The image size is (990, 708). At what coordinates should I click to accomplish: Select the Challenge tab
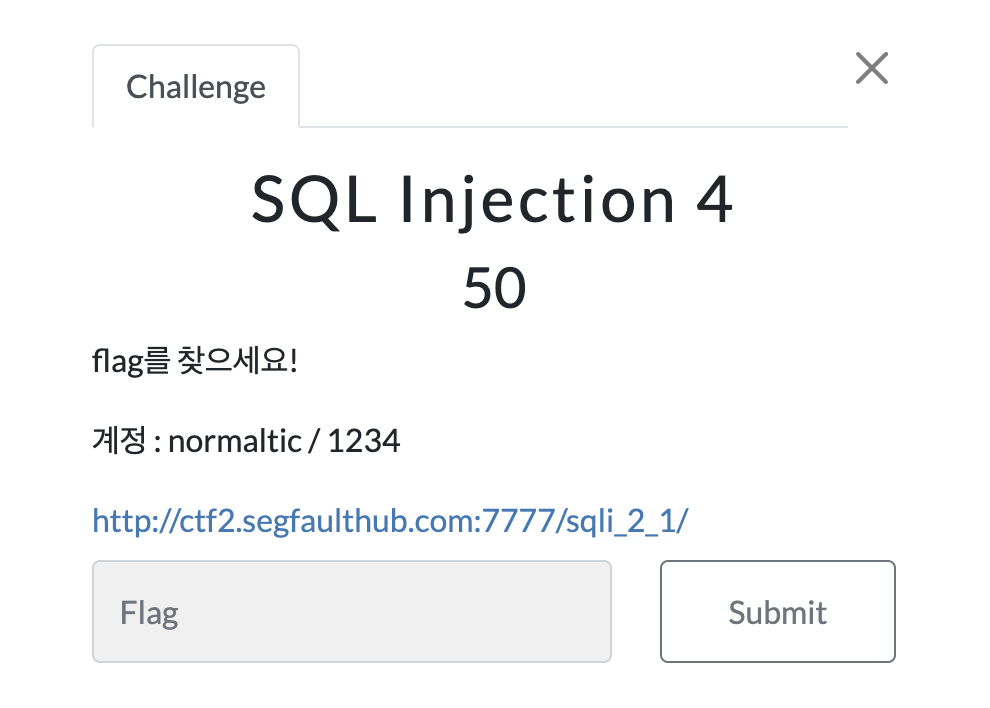tap(196, 87)
